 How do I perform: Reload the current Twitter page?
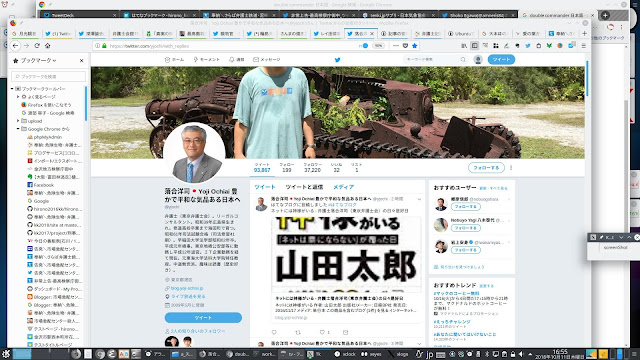pos(37,46)
